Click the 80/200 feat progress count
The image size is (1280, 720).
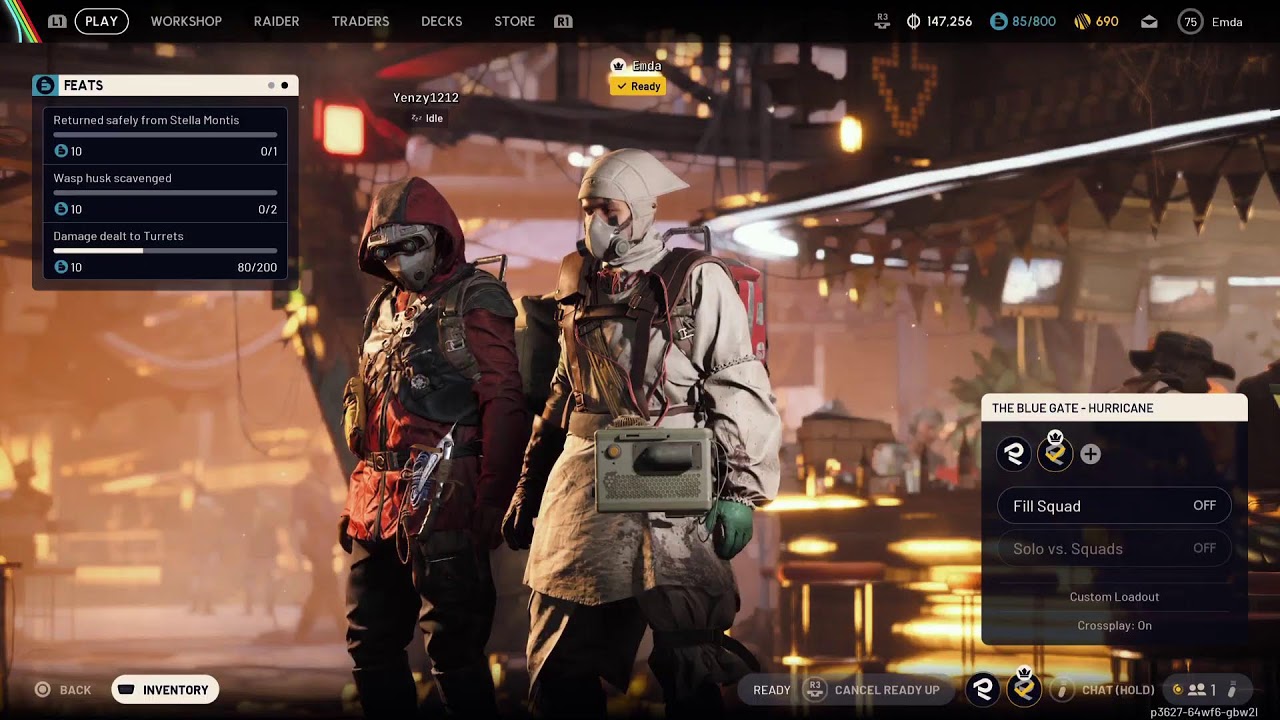tap(257, 267)
